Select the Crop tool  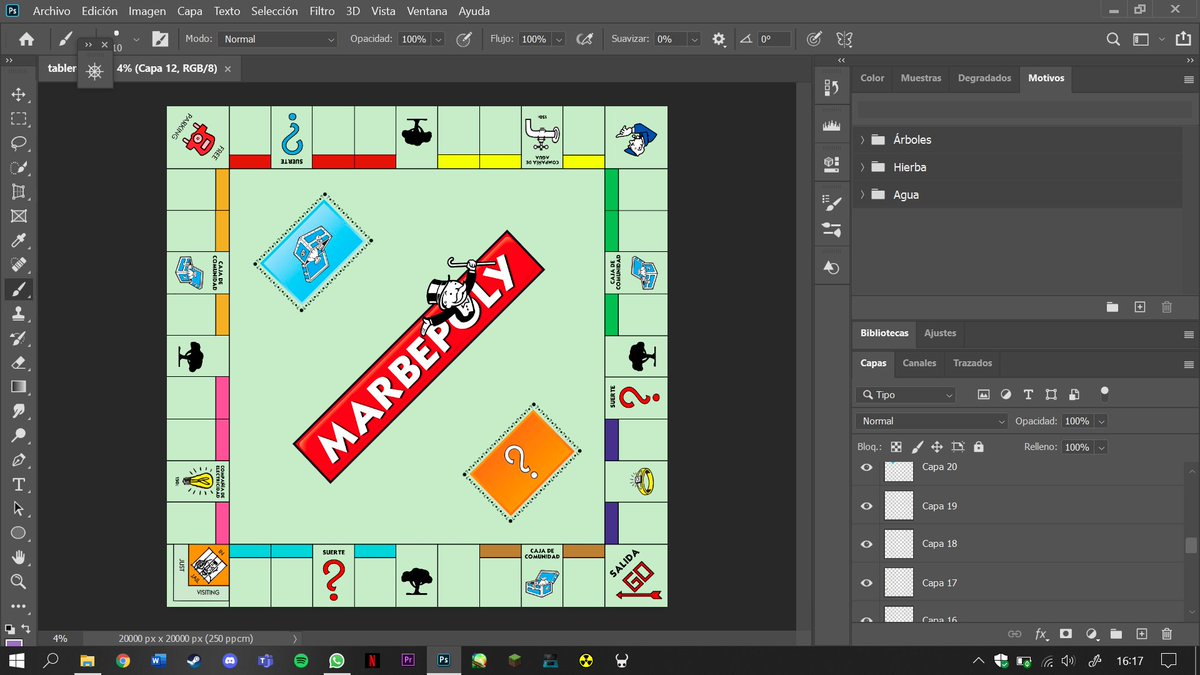pos(18,191)
